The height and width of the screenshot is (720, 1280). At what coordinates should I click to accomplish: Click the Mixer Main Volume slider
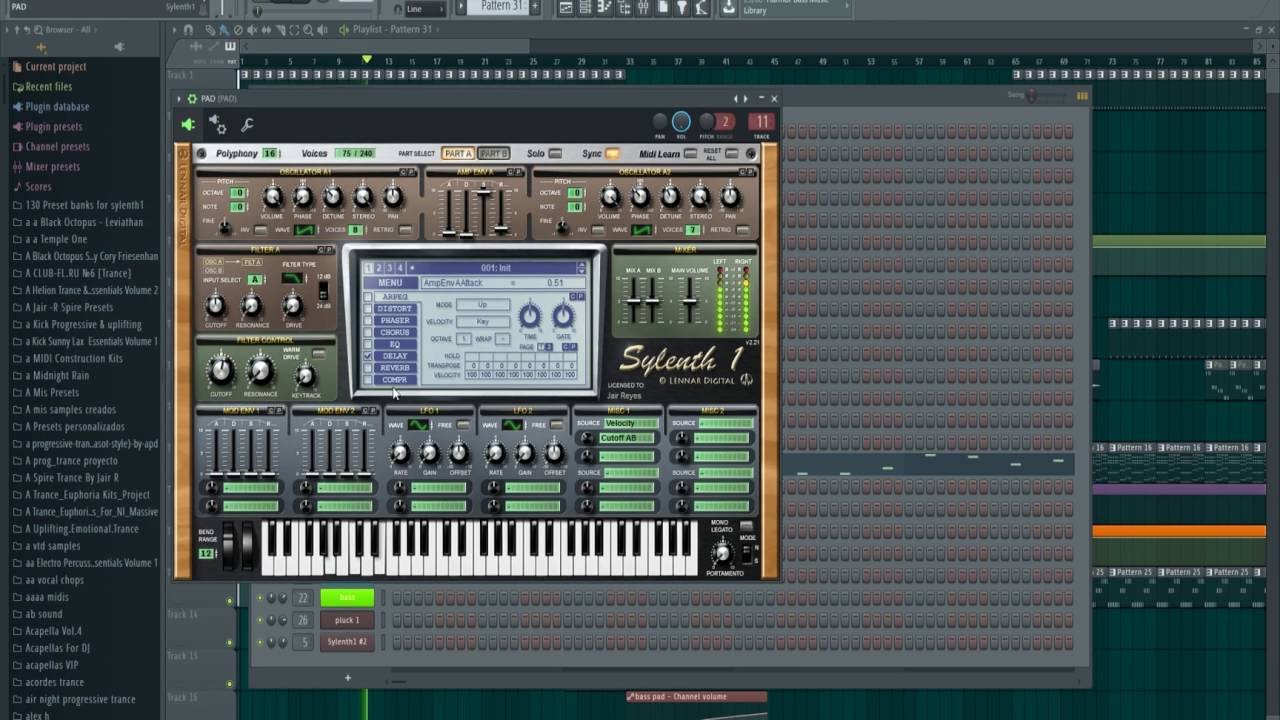(689, 299)
